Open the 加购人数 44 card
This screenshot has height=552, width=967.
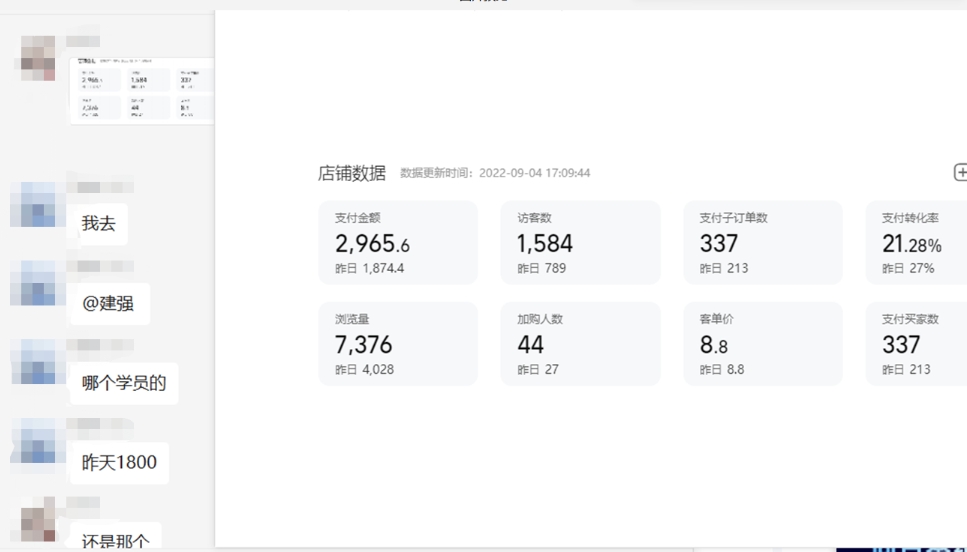[x=580, y=344]
